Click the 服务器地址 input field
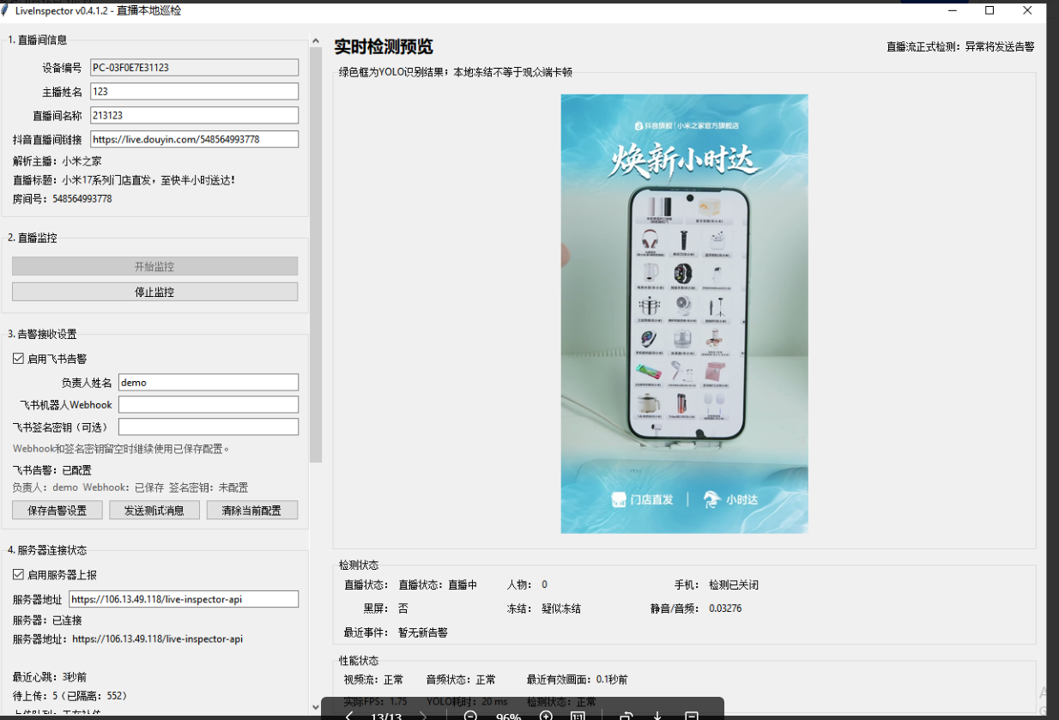1059x720 pixels. click(184, 598)
